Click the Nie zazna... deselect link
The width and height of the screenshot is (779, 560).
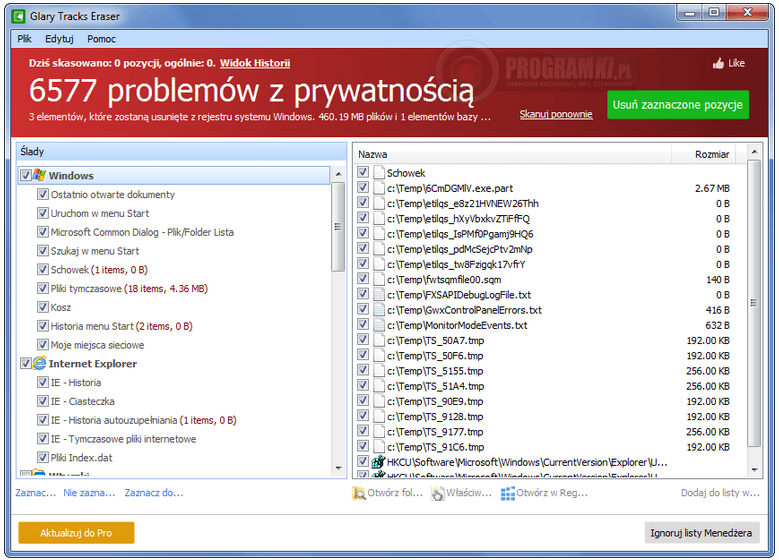point(89,493)
